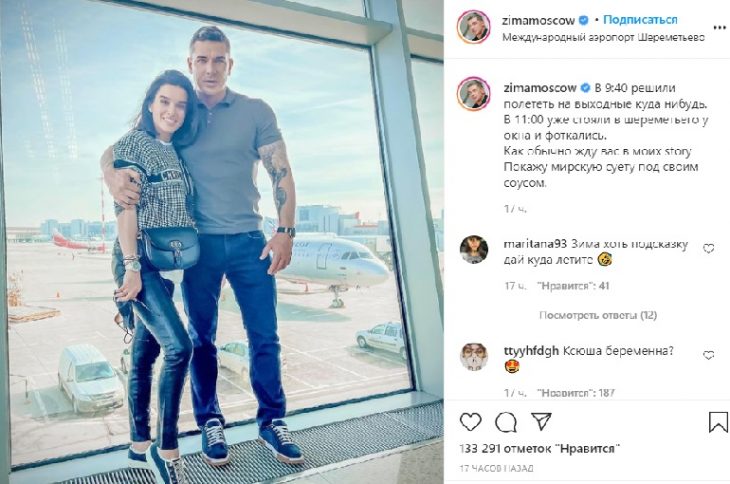Screen dimensions: 730x484
Task: Open the maritana93 username link
Action: (535, 244)
